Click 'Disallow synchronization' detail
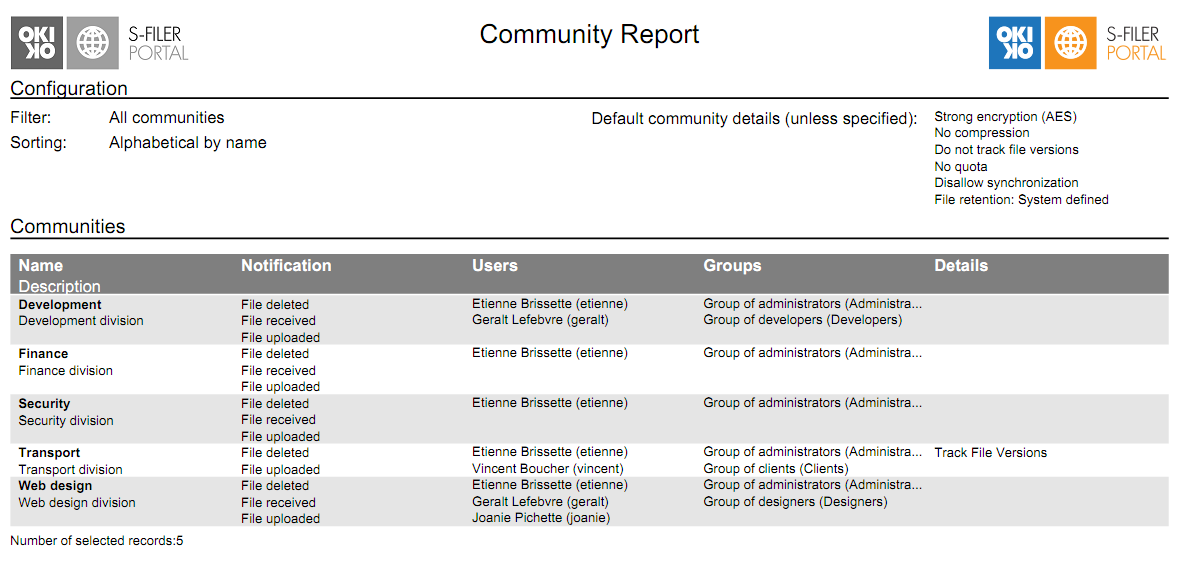This screenshot has height=562, width=1186. coord(1006,183)
